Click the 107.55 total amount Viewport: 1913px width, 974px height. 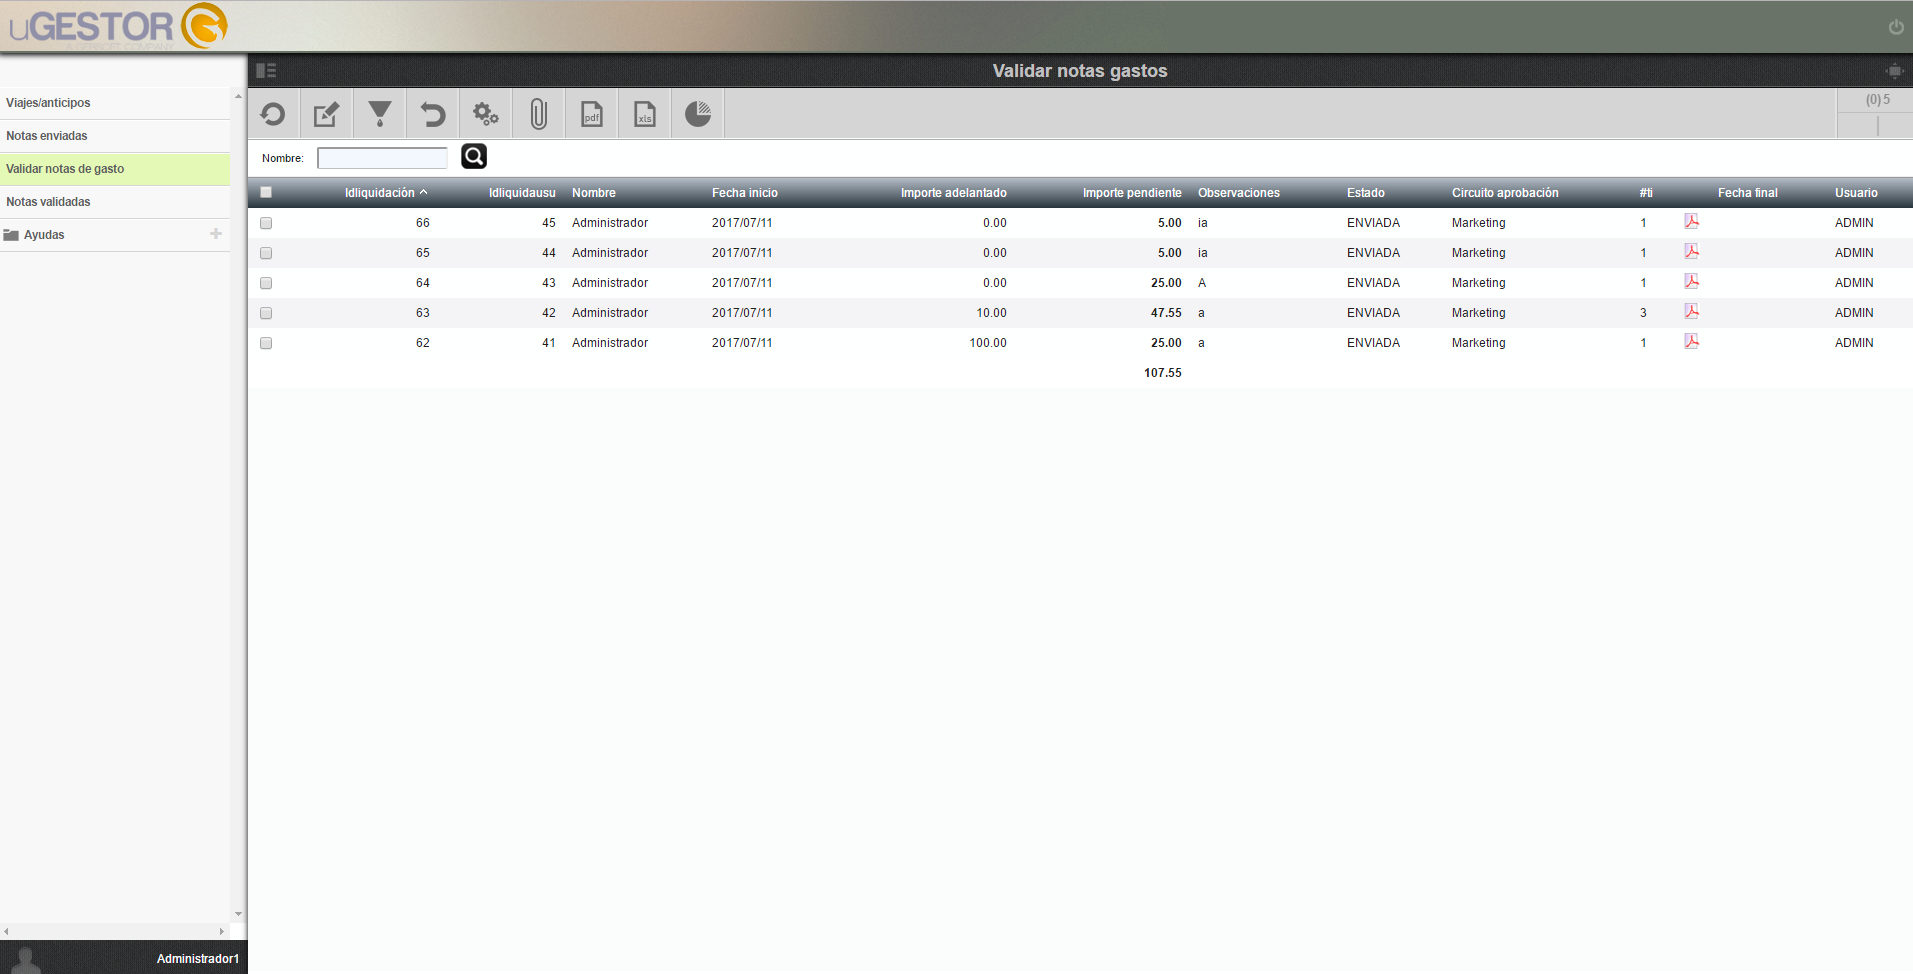click(1163, 373)
